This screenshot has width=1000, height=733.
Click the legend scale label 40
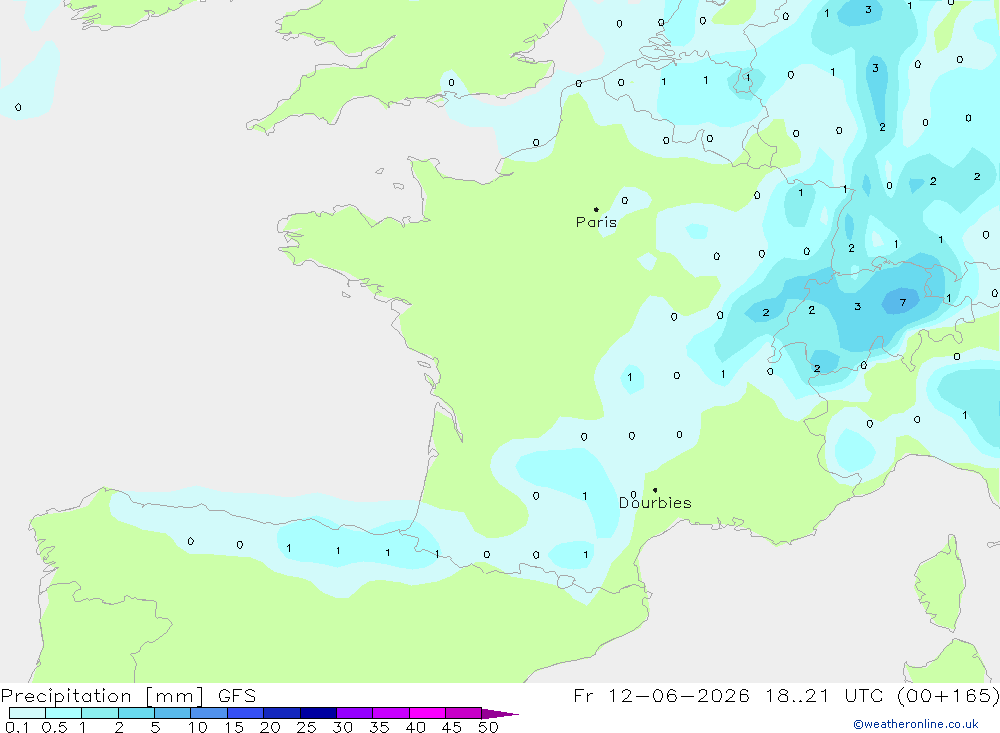(415, 727)
